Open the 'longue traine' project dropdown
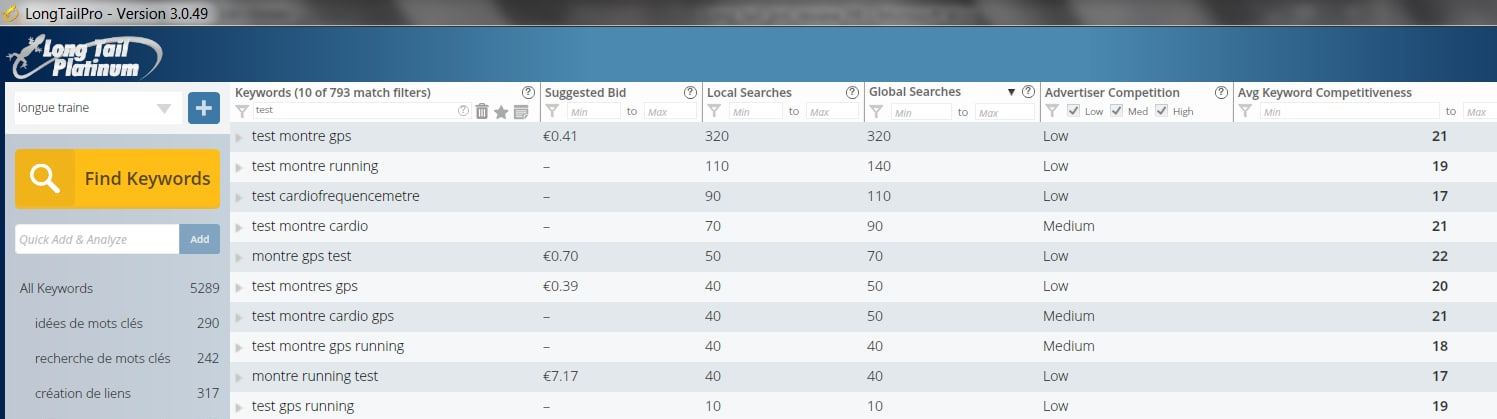 [98, 108]
